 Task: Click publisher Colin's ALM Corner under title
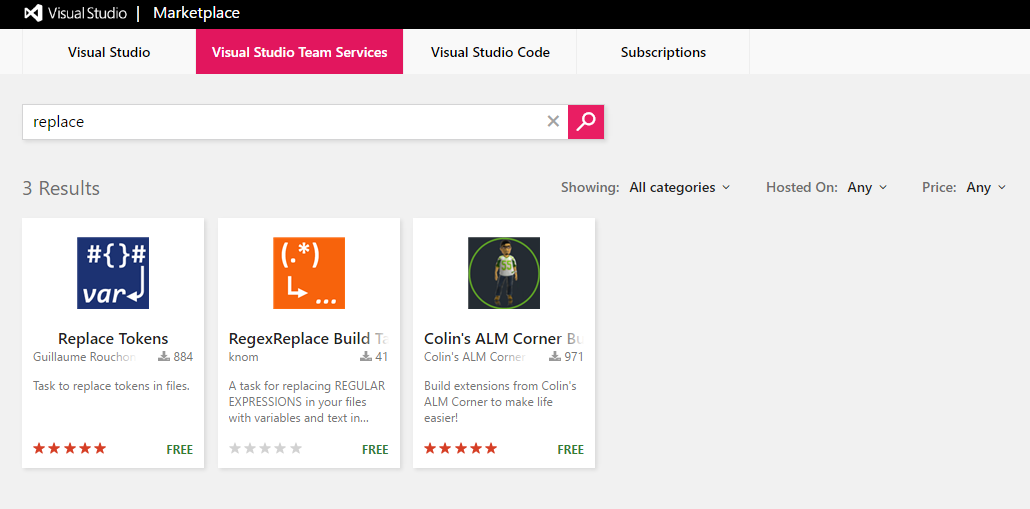[x=474, y=357]
